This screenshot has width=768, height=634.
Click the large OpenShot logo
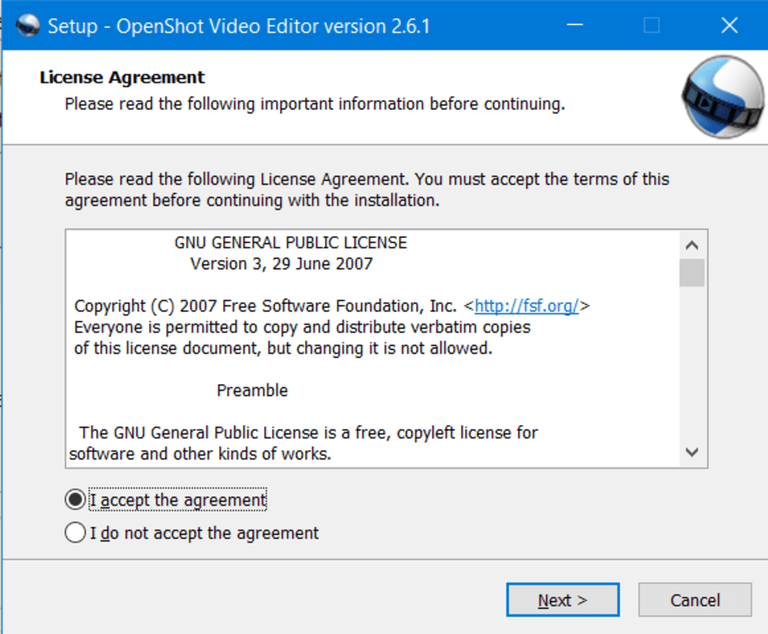click(x=723, y=97)
